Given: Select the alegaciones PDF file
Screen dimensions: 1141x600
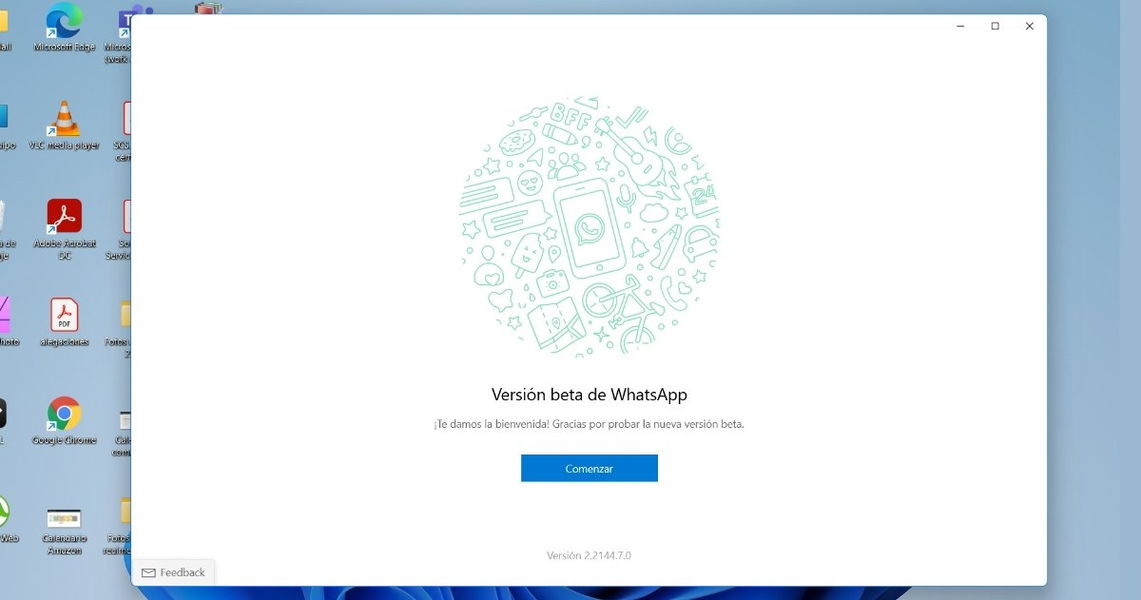Looking at the screenshot, I should coord(64,316).
